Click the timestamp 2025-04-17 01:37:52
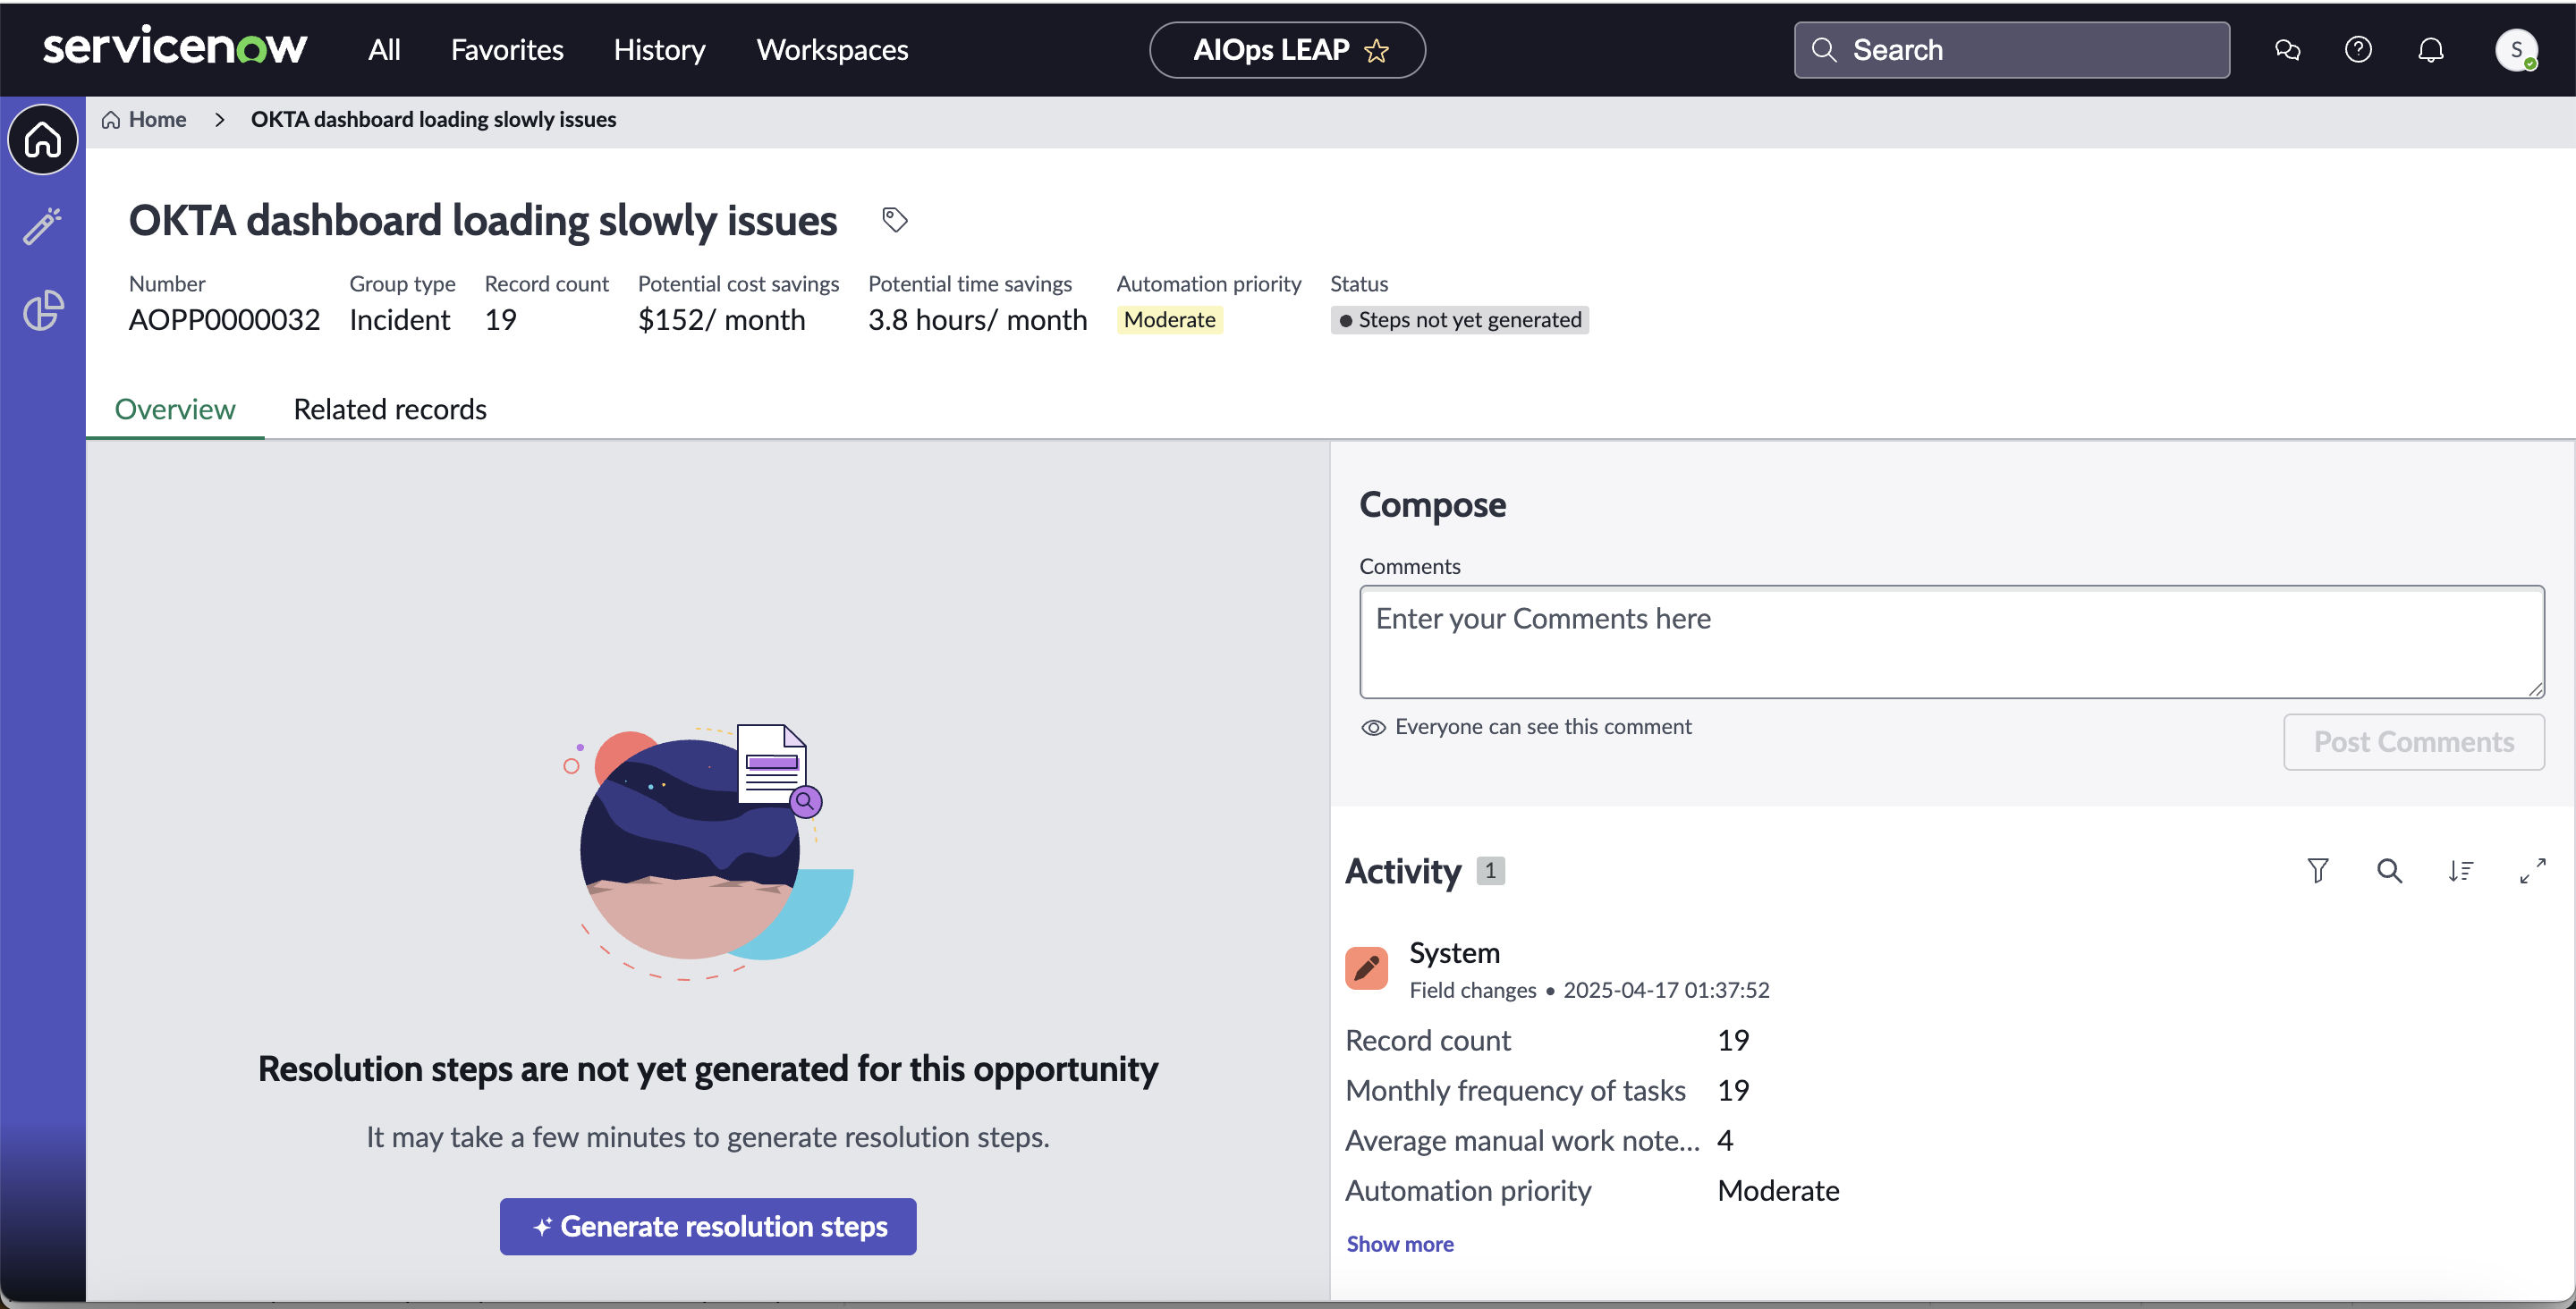Screen dimensions: 2576x1309 (x=1666, y=990)
